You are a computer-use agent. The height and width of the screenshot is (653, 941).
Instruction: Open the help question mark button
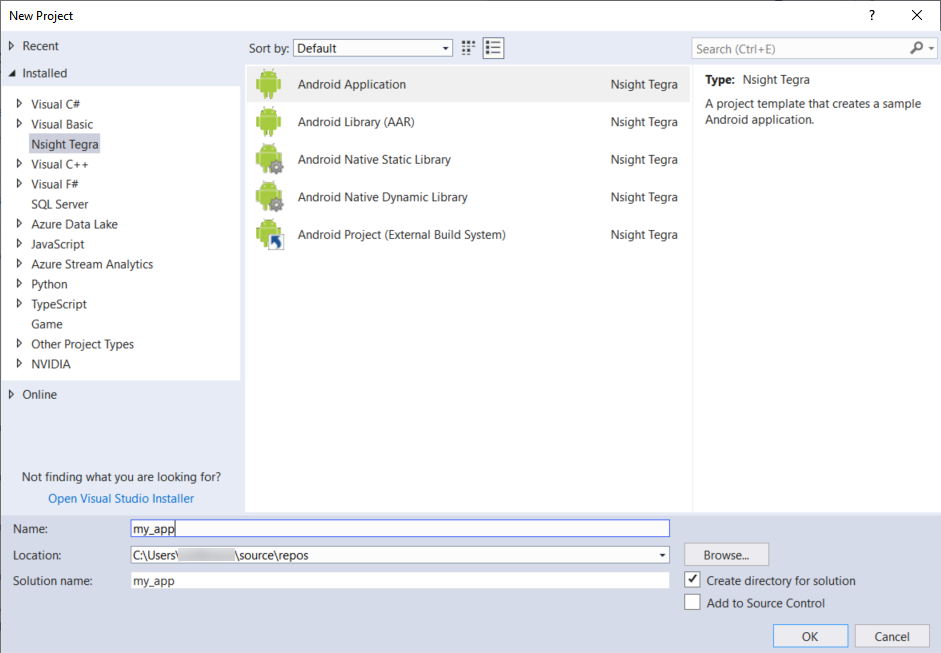[872, 16]
